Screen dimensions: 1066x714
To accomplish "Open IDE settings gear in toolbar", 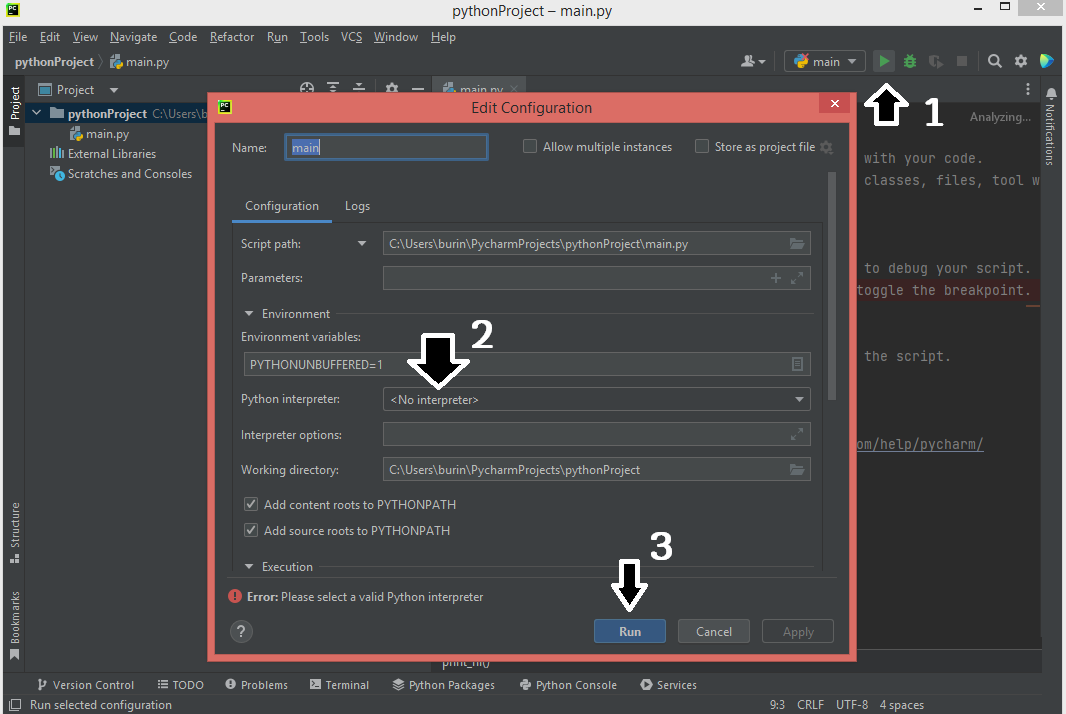I will click(1021, 61).
